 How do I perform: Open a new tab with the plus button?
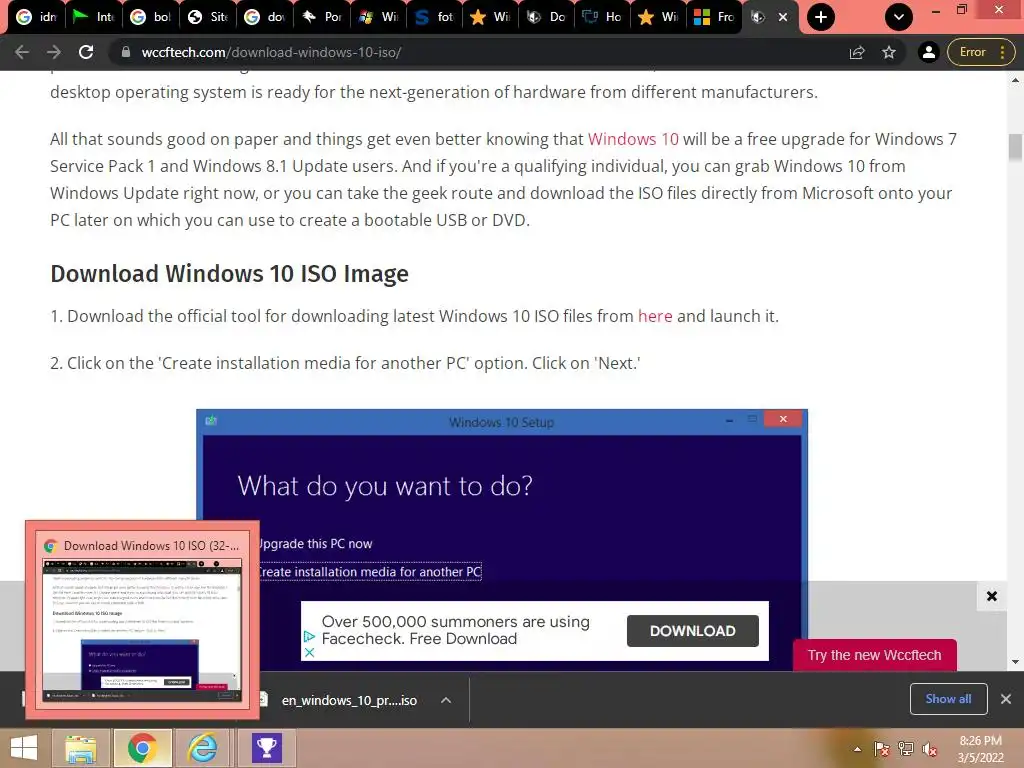click(x=821, y=17)
